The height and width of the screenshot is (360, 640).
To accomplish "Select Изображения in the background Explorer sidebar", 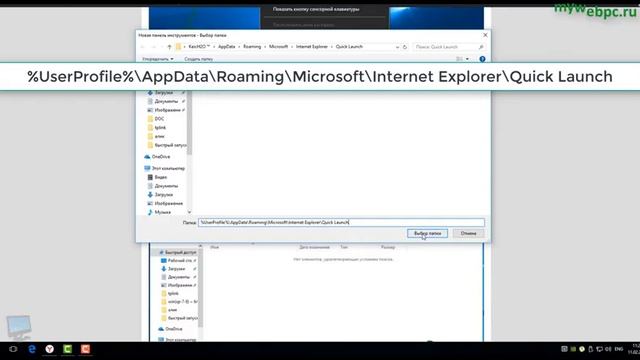I will tap(180, 285).
